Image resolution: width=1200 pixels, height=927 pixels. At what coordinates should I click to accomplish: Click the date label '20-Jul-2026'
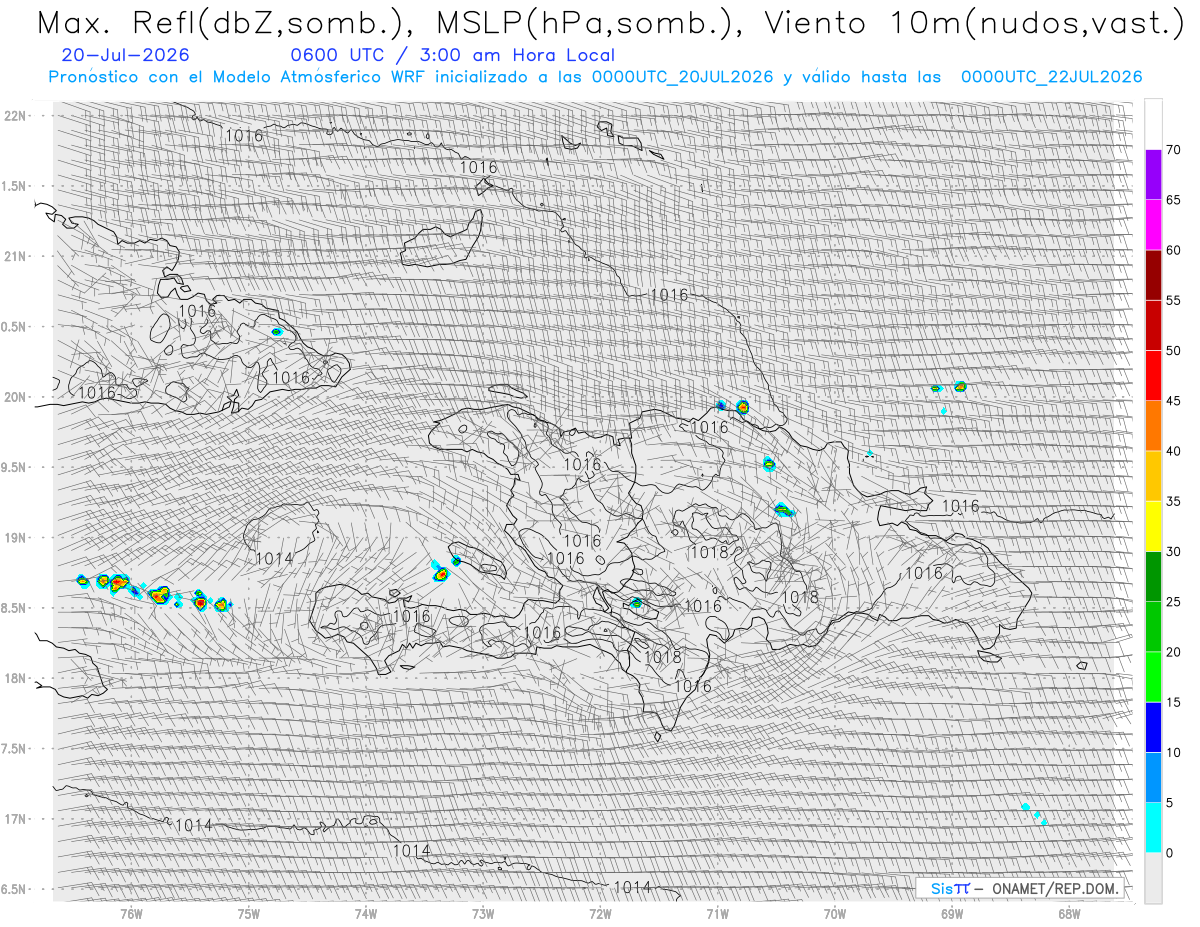[125, 56]
